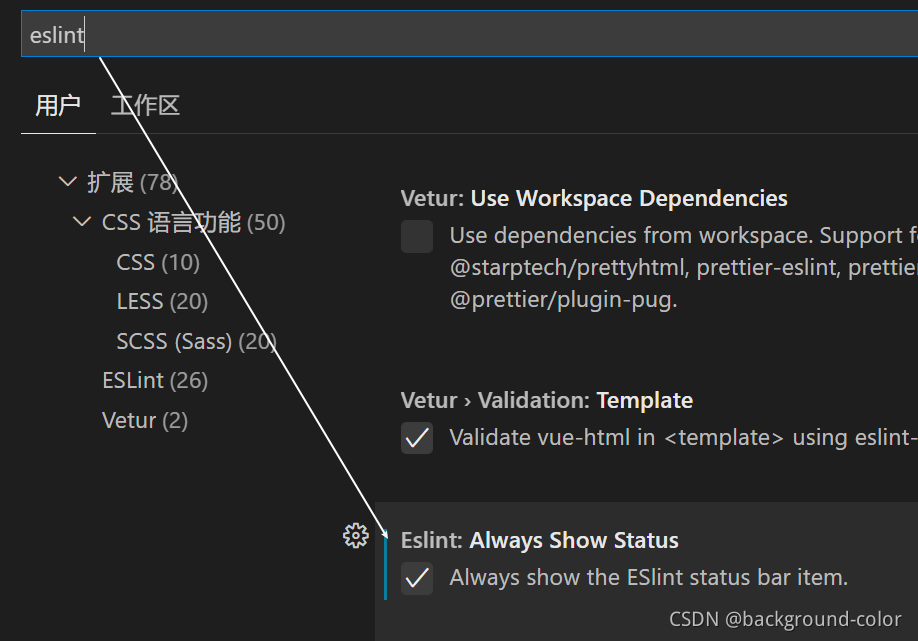
Task: Switch to the 工作区 settings tab
Action: [144, 104]
